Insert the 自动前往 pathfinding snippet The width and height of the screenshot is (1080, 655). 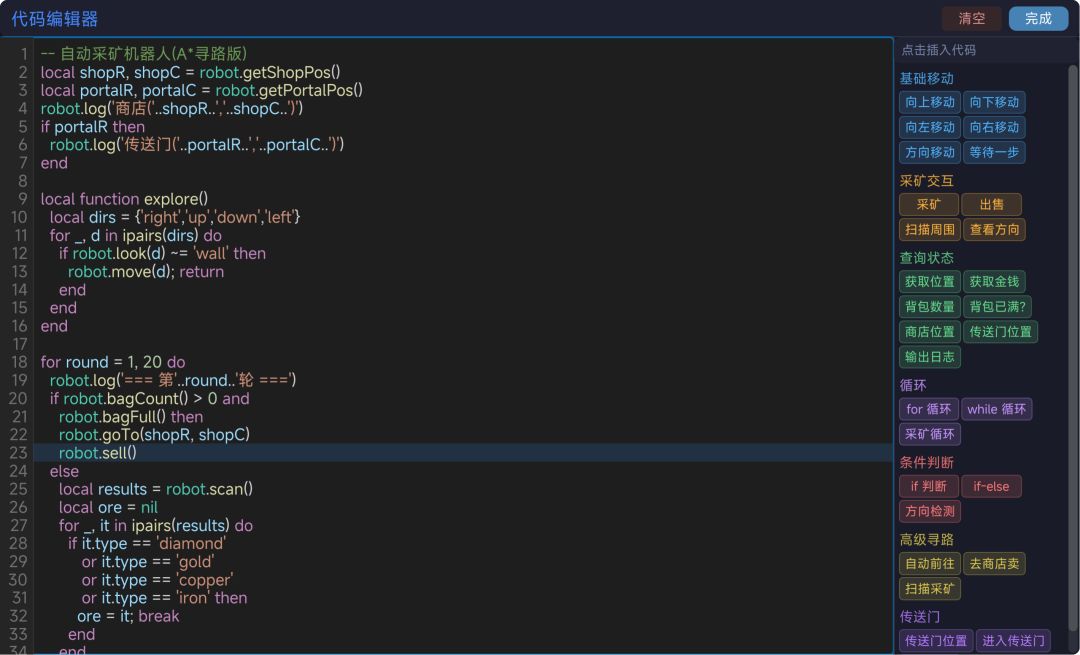point(929,563)
